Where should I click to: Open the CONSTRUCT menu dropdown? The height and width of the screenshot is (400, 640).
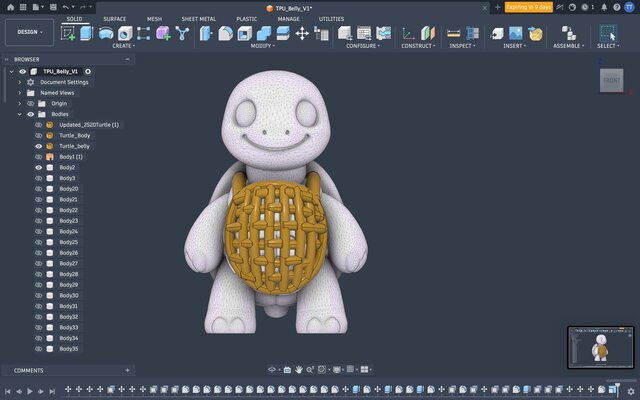[418, 46]
